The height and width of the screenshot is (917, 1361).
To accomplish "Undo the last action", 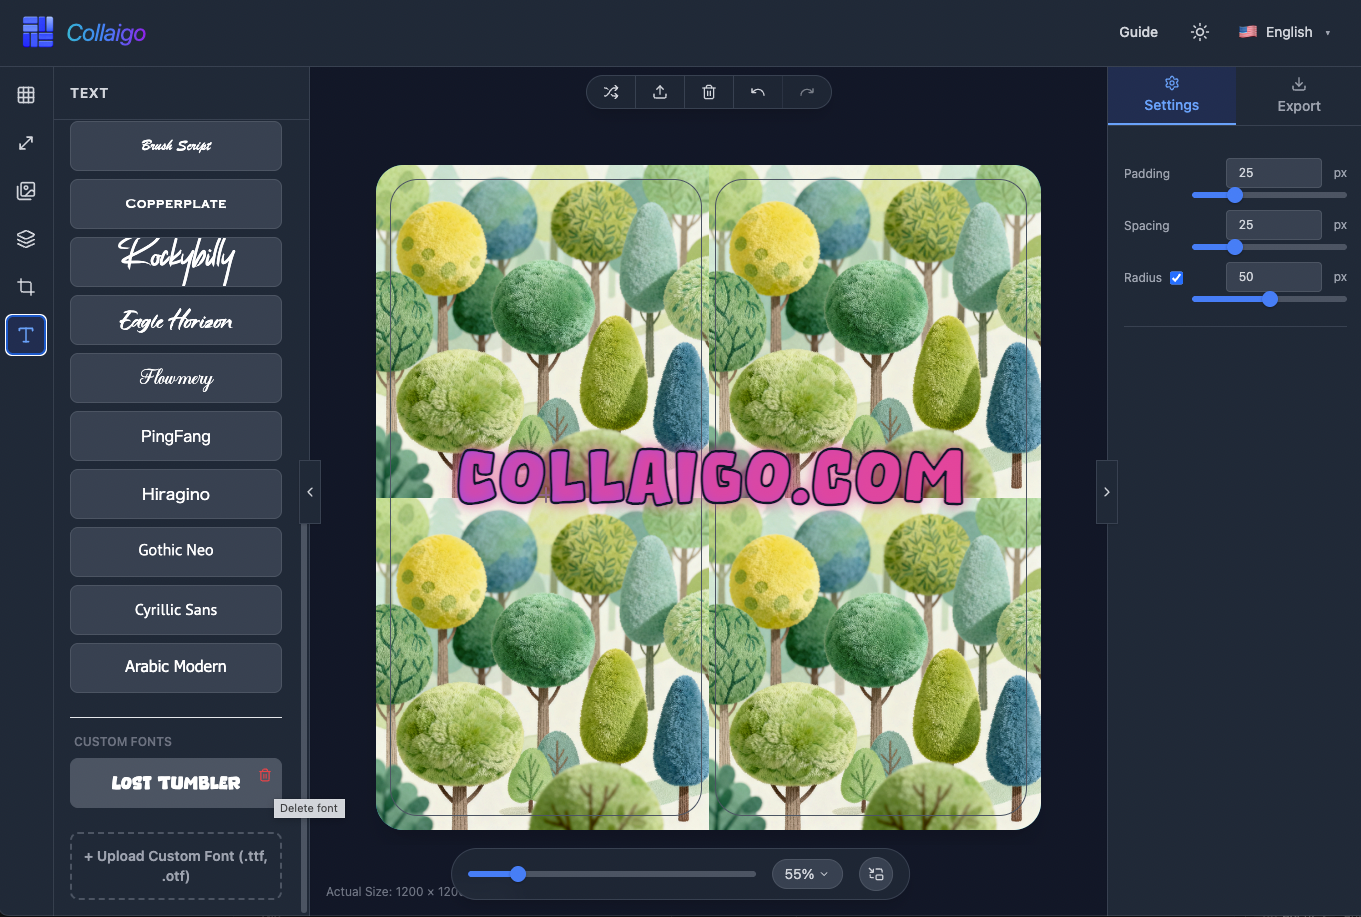I will click(x=758, y=92).
